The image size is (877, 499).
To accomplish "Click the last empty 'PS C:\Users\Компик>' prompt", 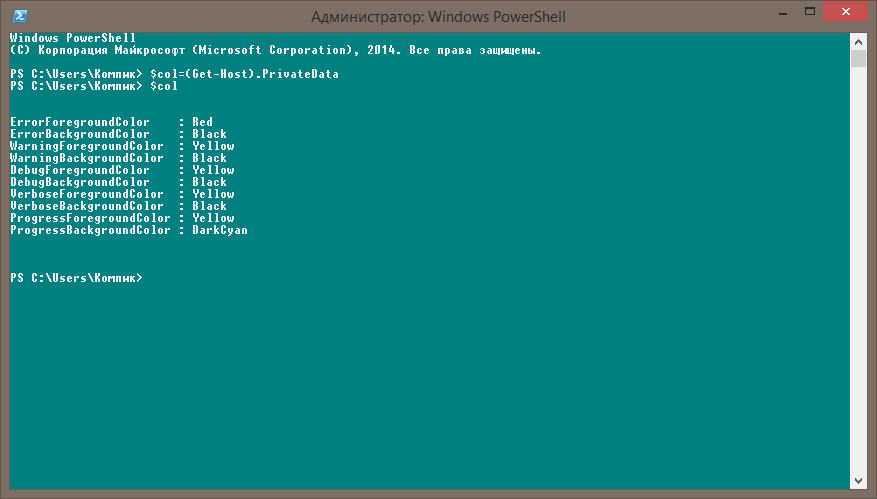I will [77, 278].
